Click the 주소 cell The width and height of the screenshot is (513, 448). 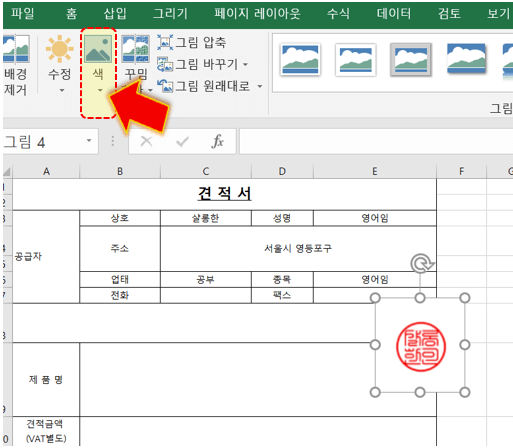[120, 249]
